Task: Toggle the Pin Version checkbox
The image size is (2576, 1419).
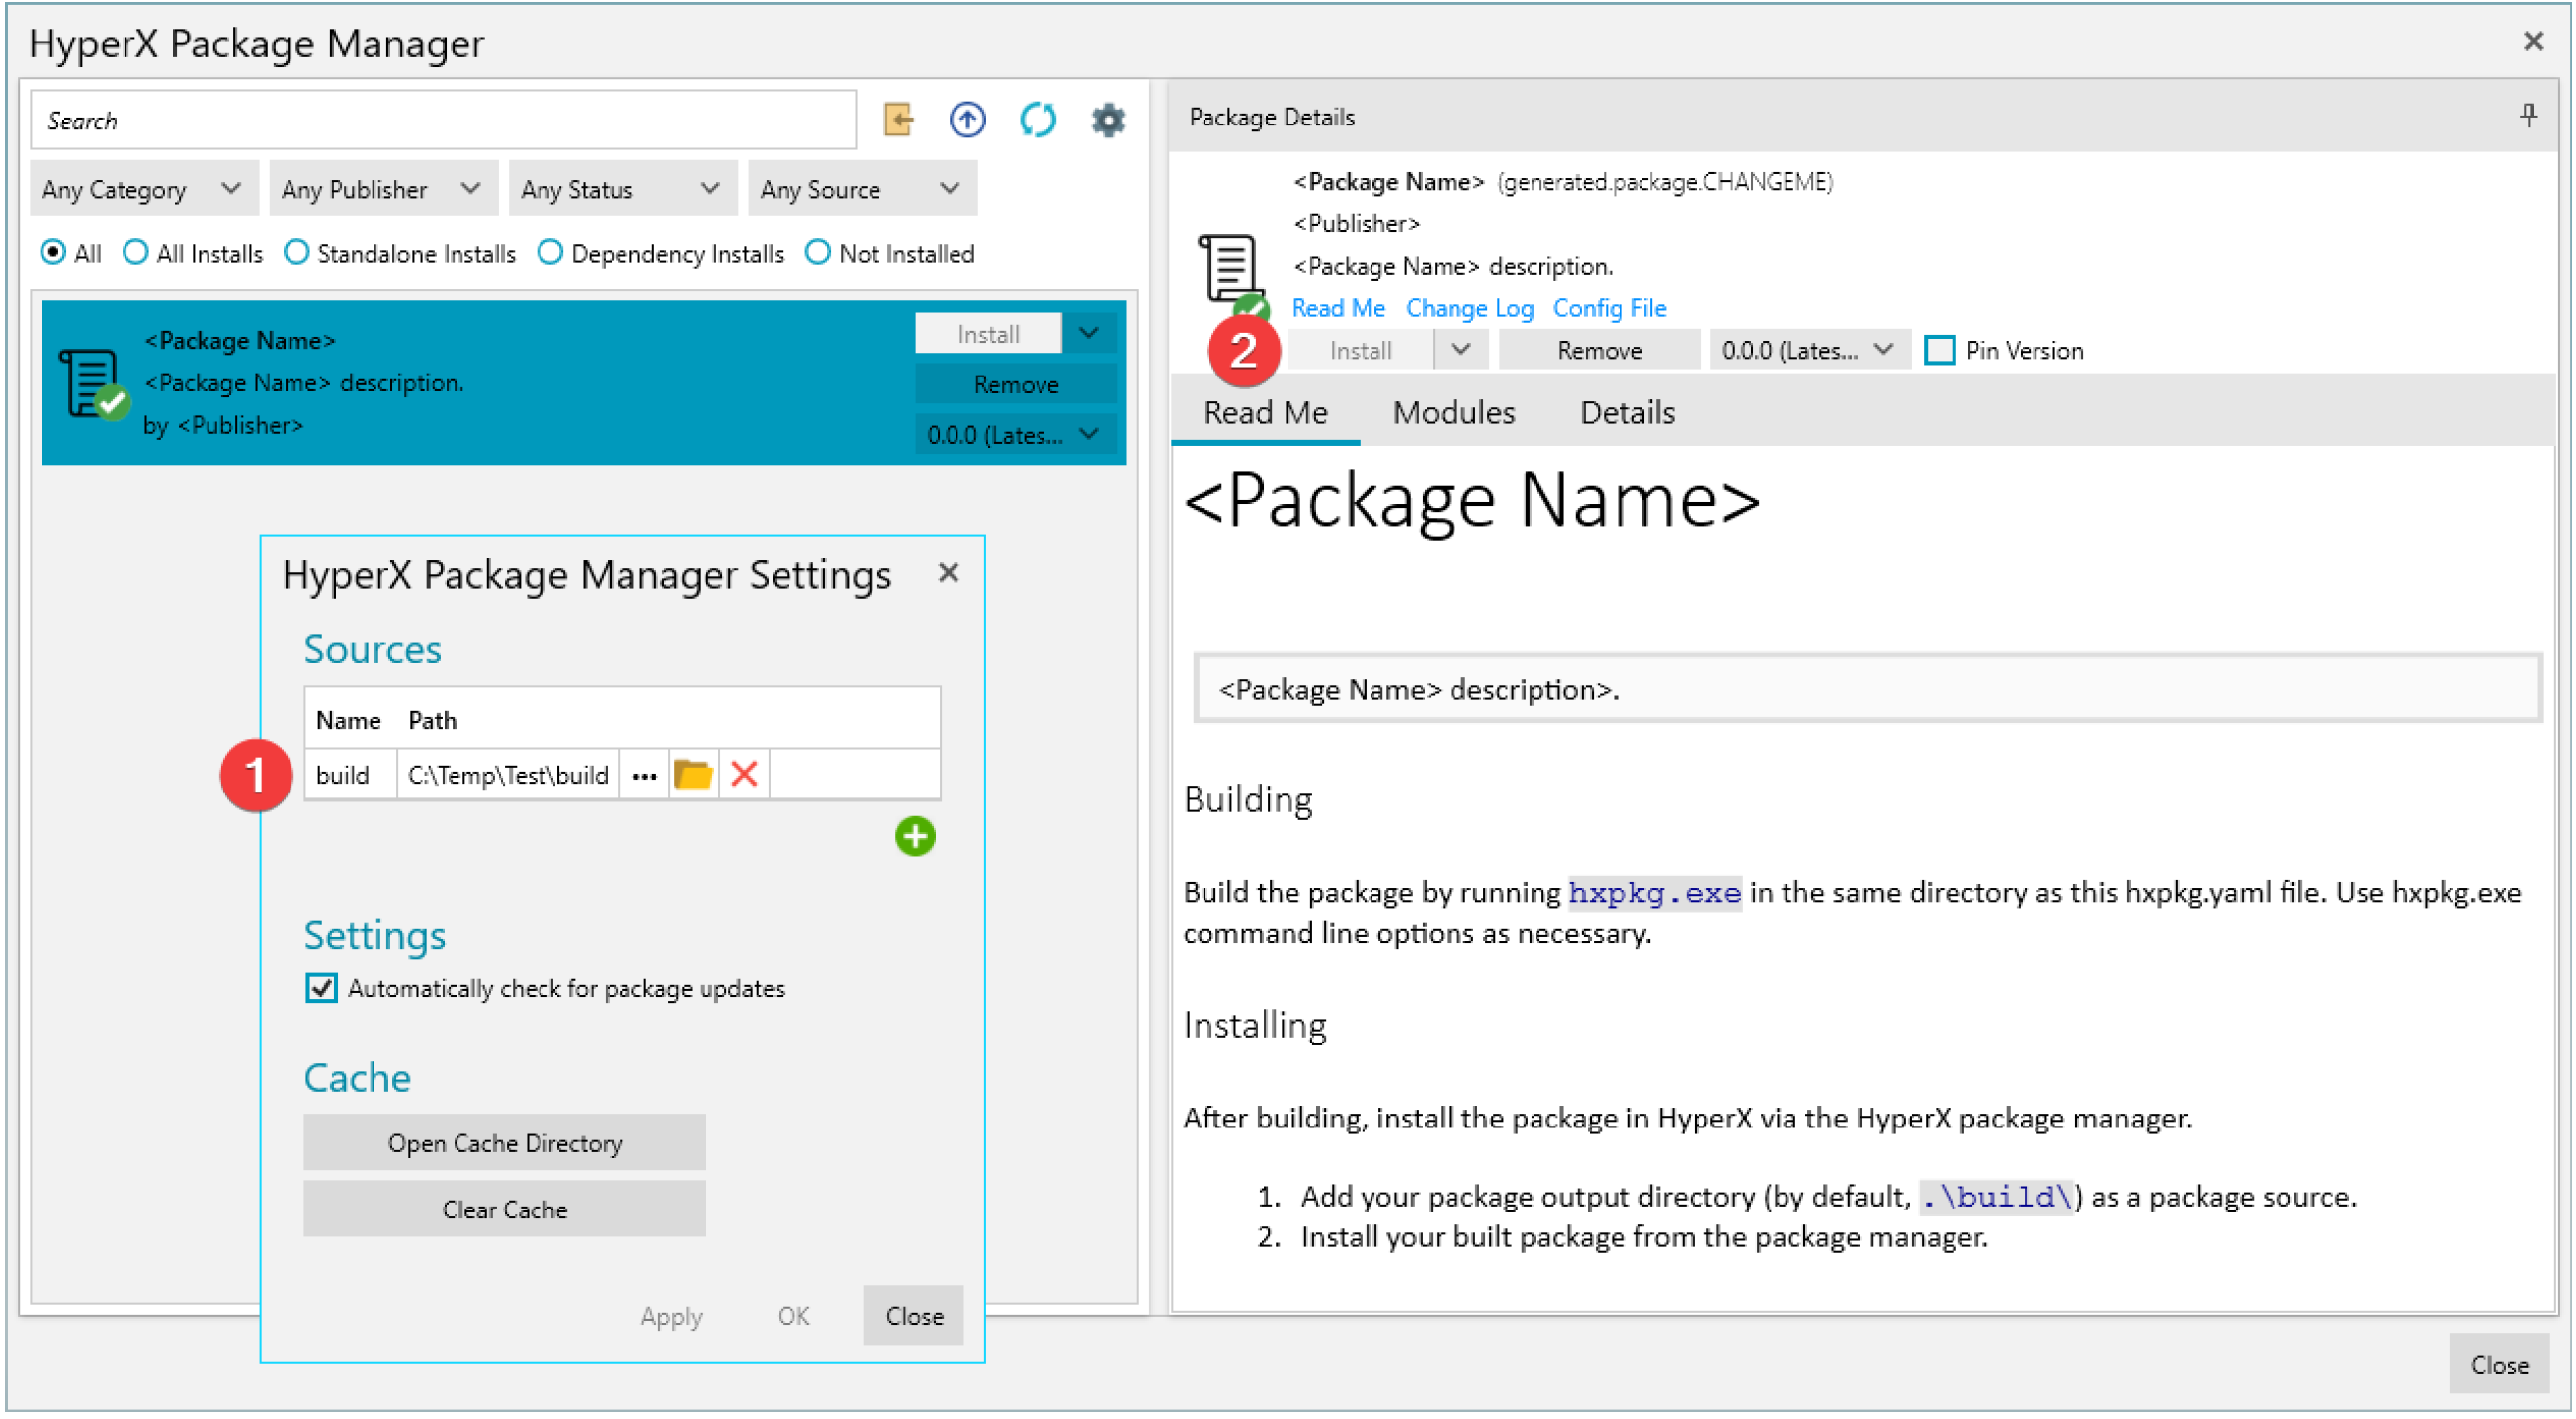Action: coord(1939,351)
